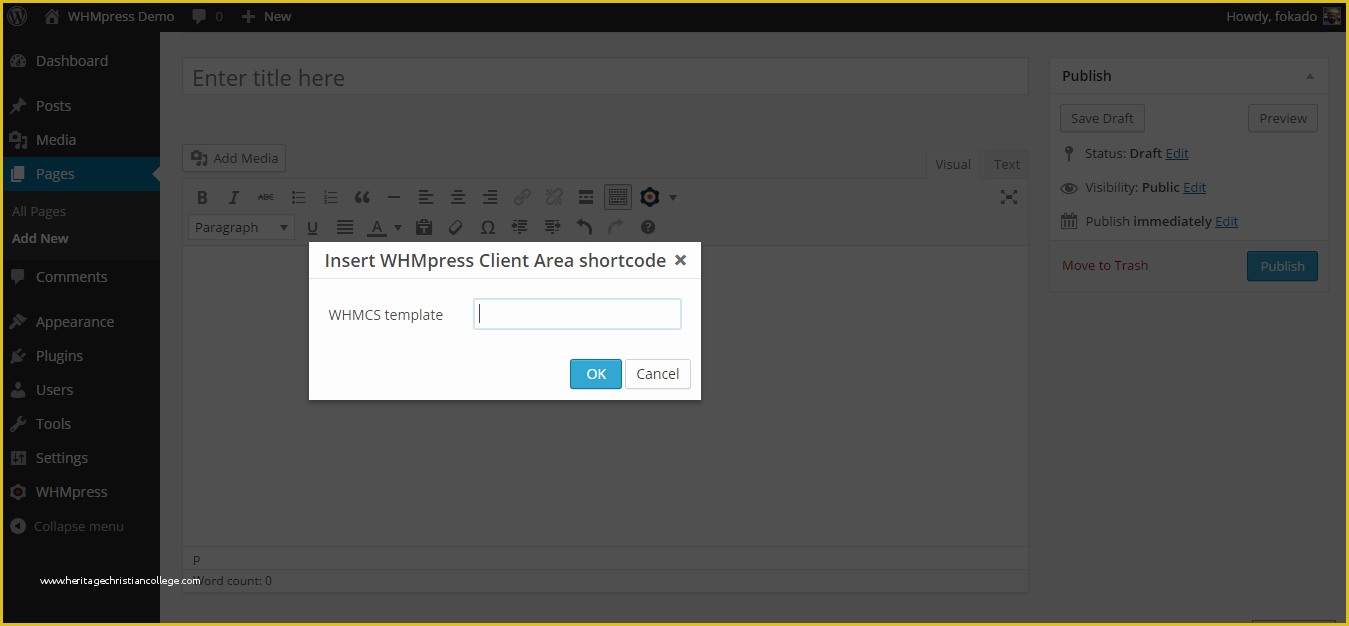Enable distraction-free writing mode
The image size is (1349, 626).
(1009, 197)
